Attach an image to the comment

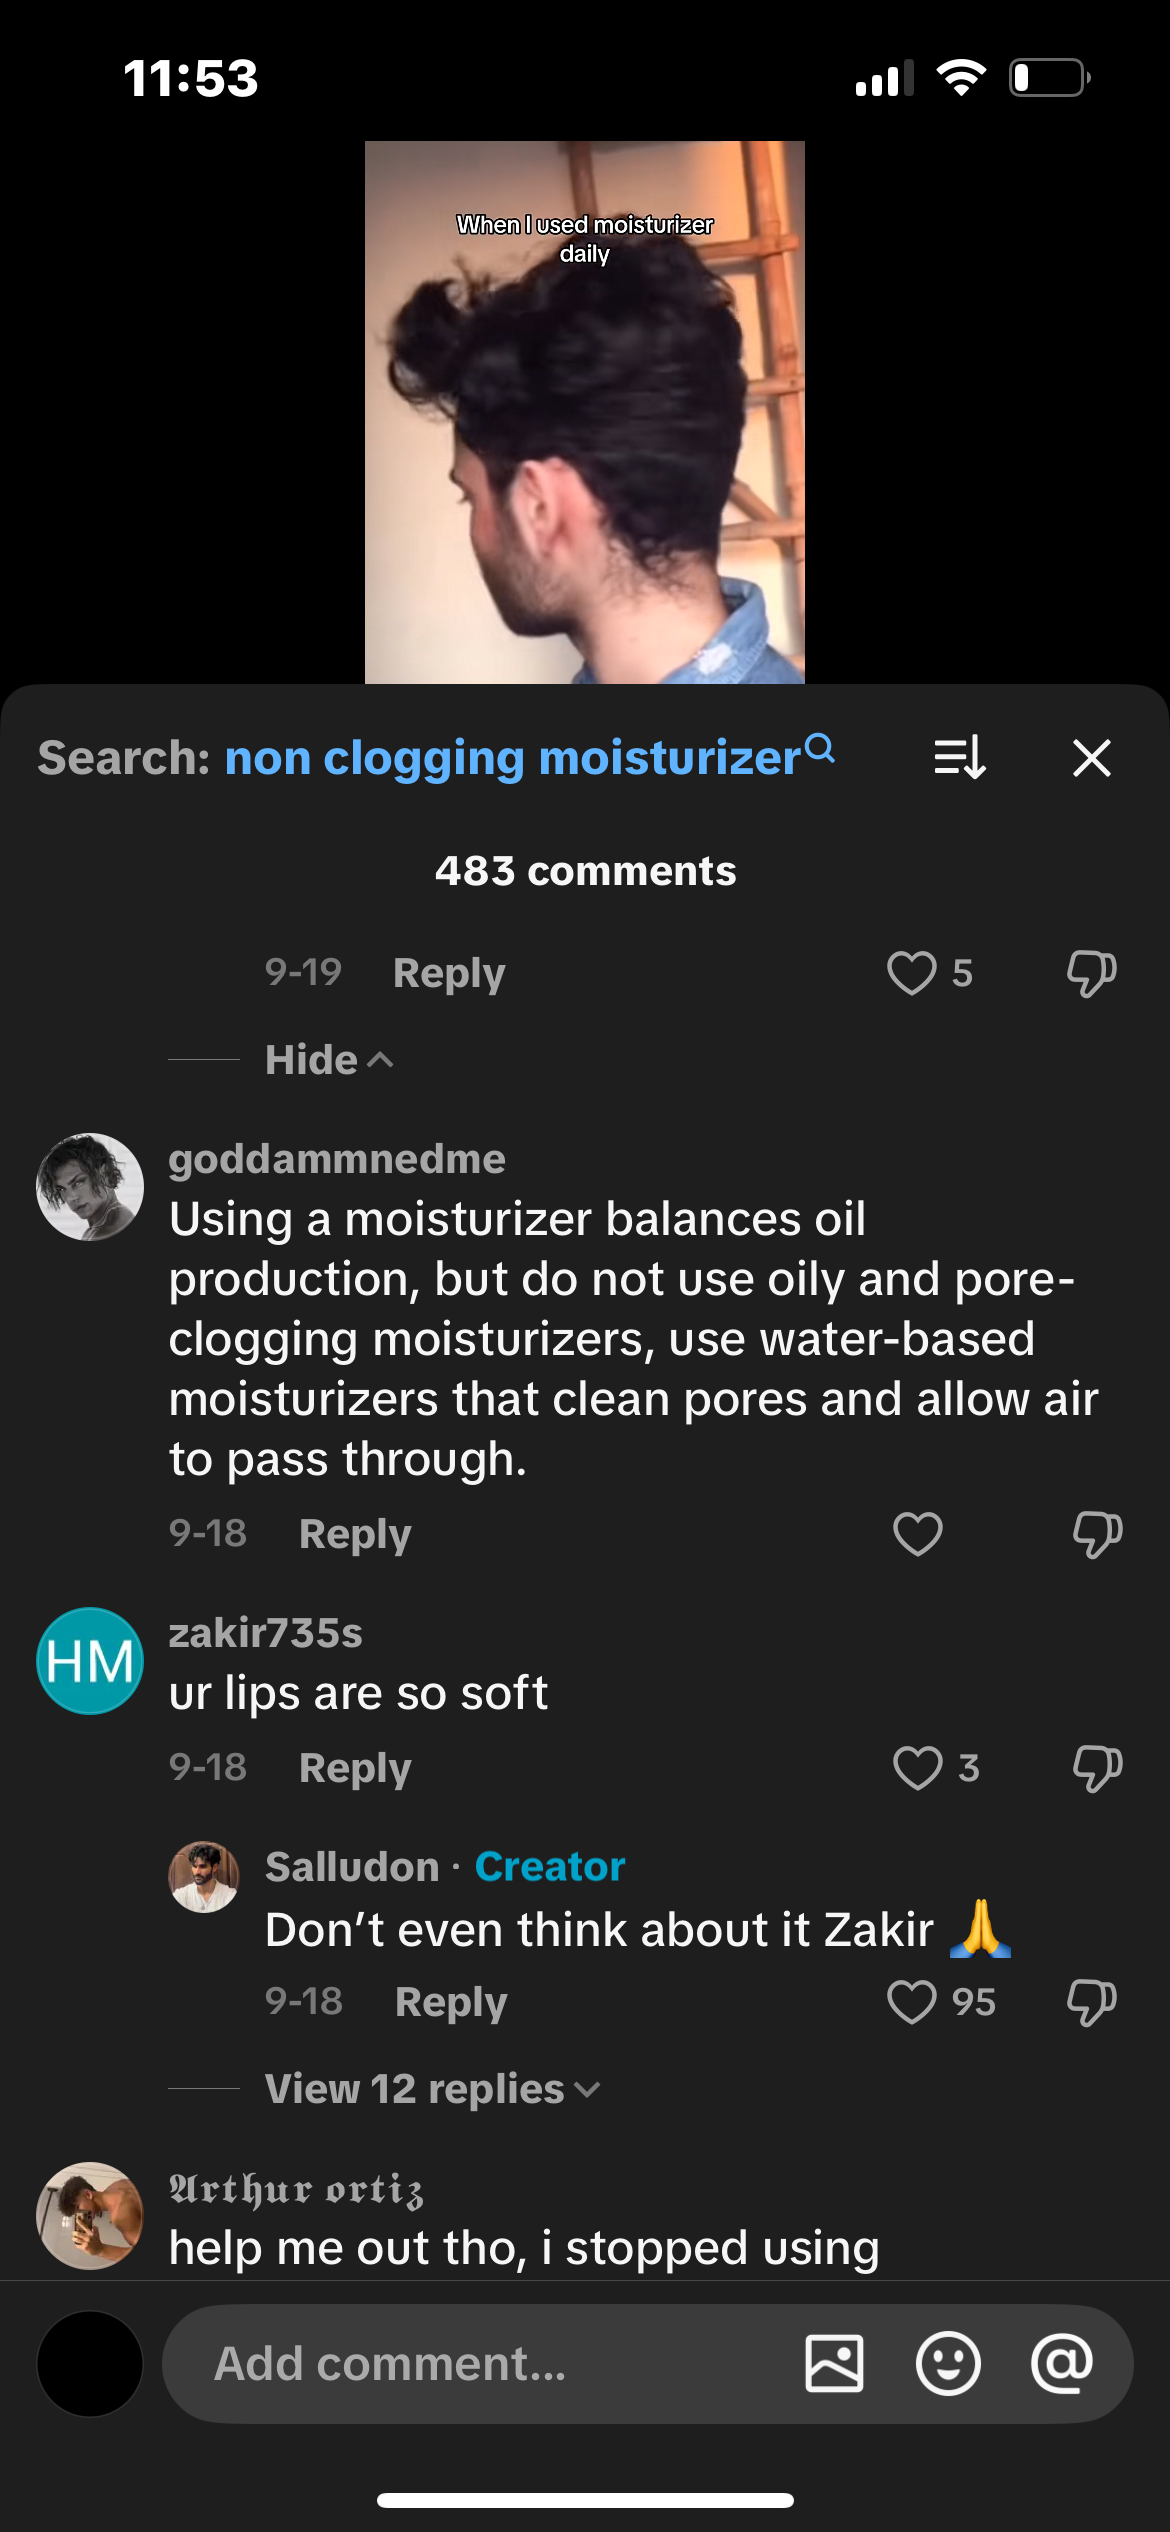coord(834,2364)
